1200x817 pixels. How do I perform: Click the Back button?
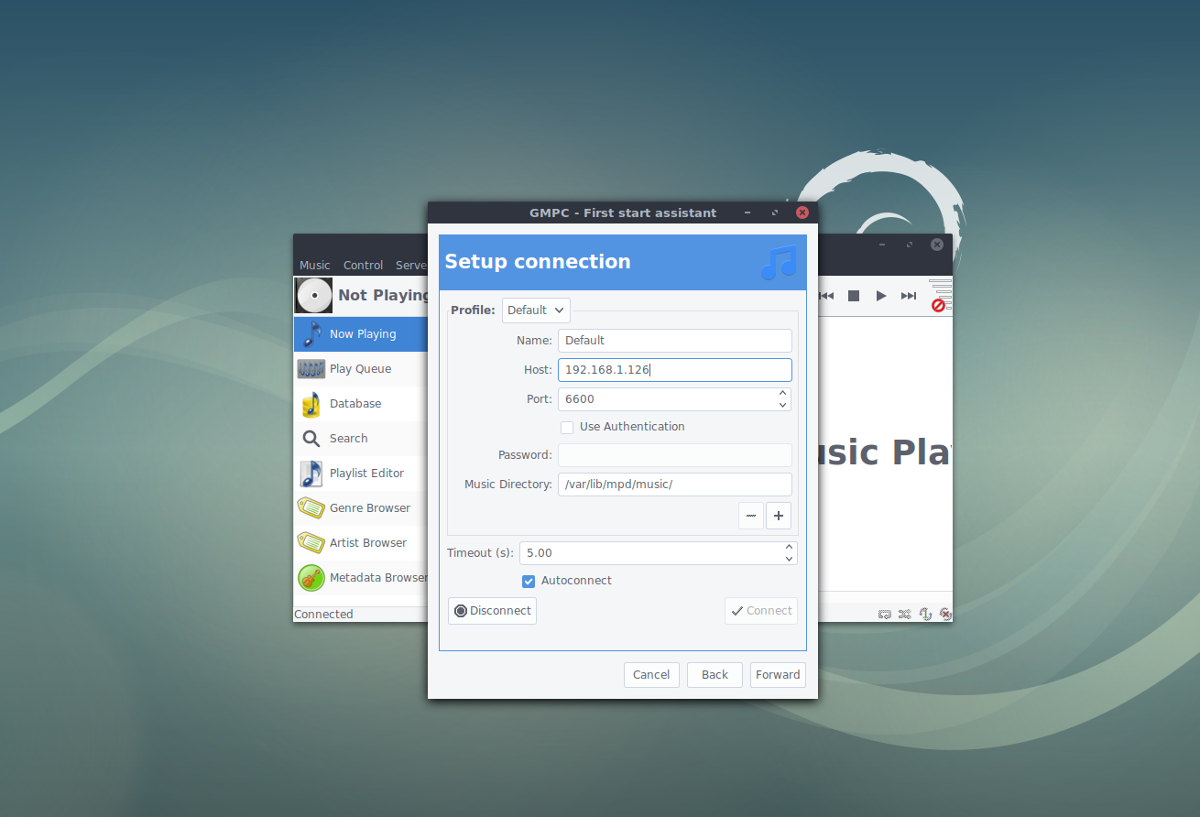click(x=715, y=675)
